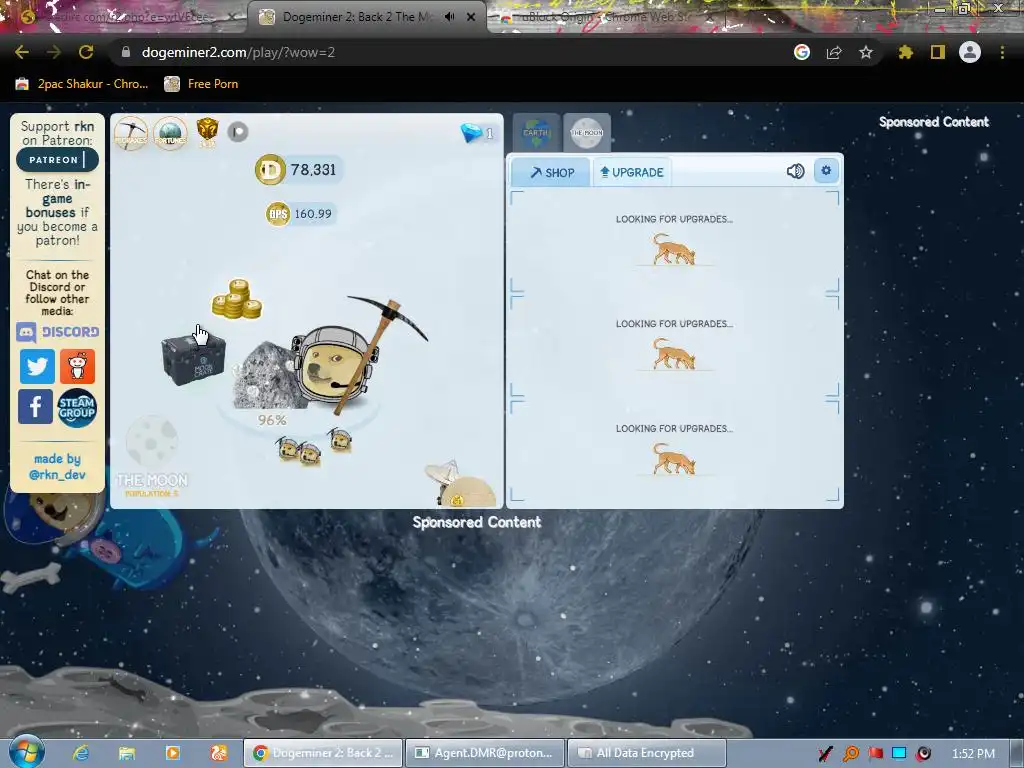
Task: Open the Reddit icon
Action: [x=77, y=366]
